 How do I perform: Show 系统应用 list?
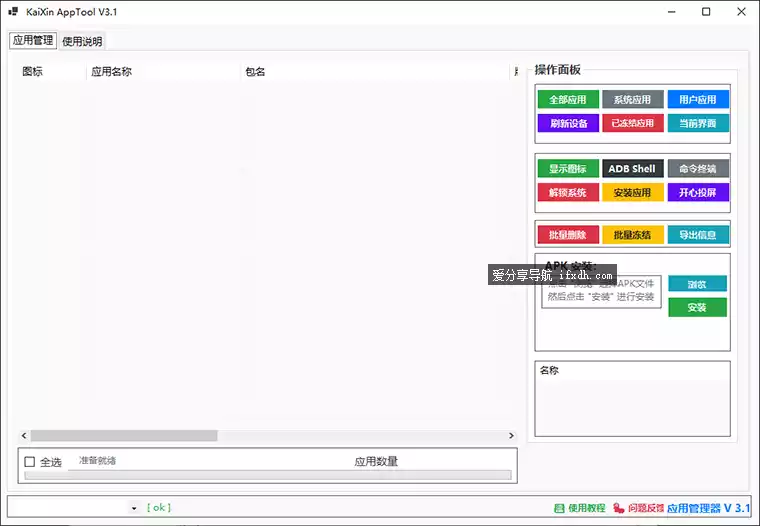pyautogui.click(x=633, y=99)
